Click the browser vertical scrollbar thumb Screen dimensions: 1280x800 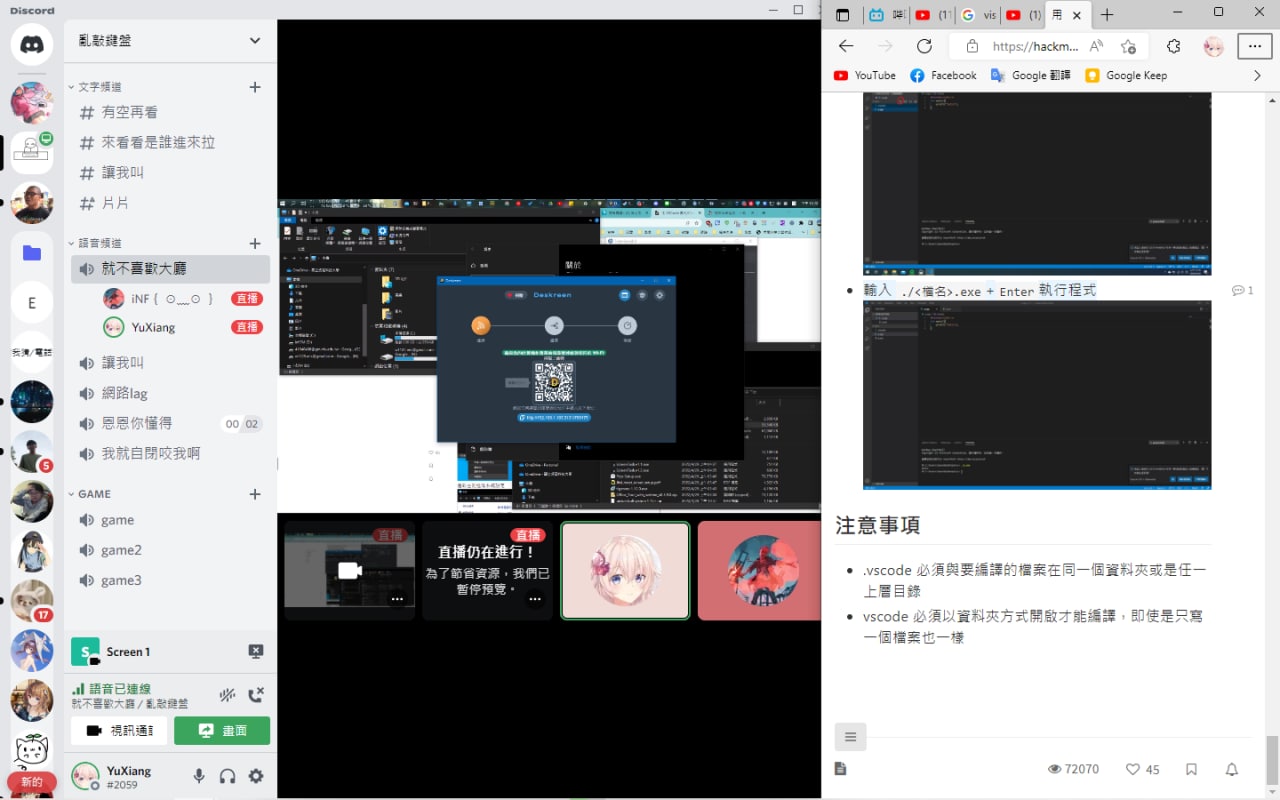[1272, 761]
